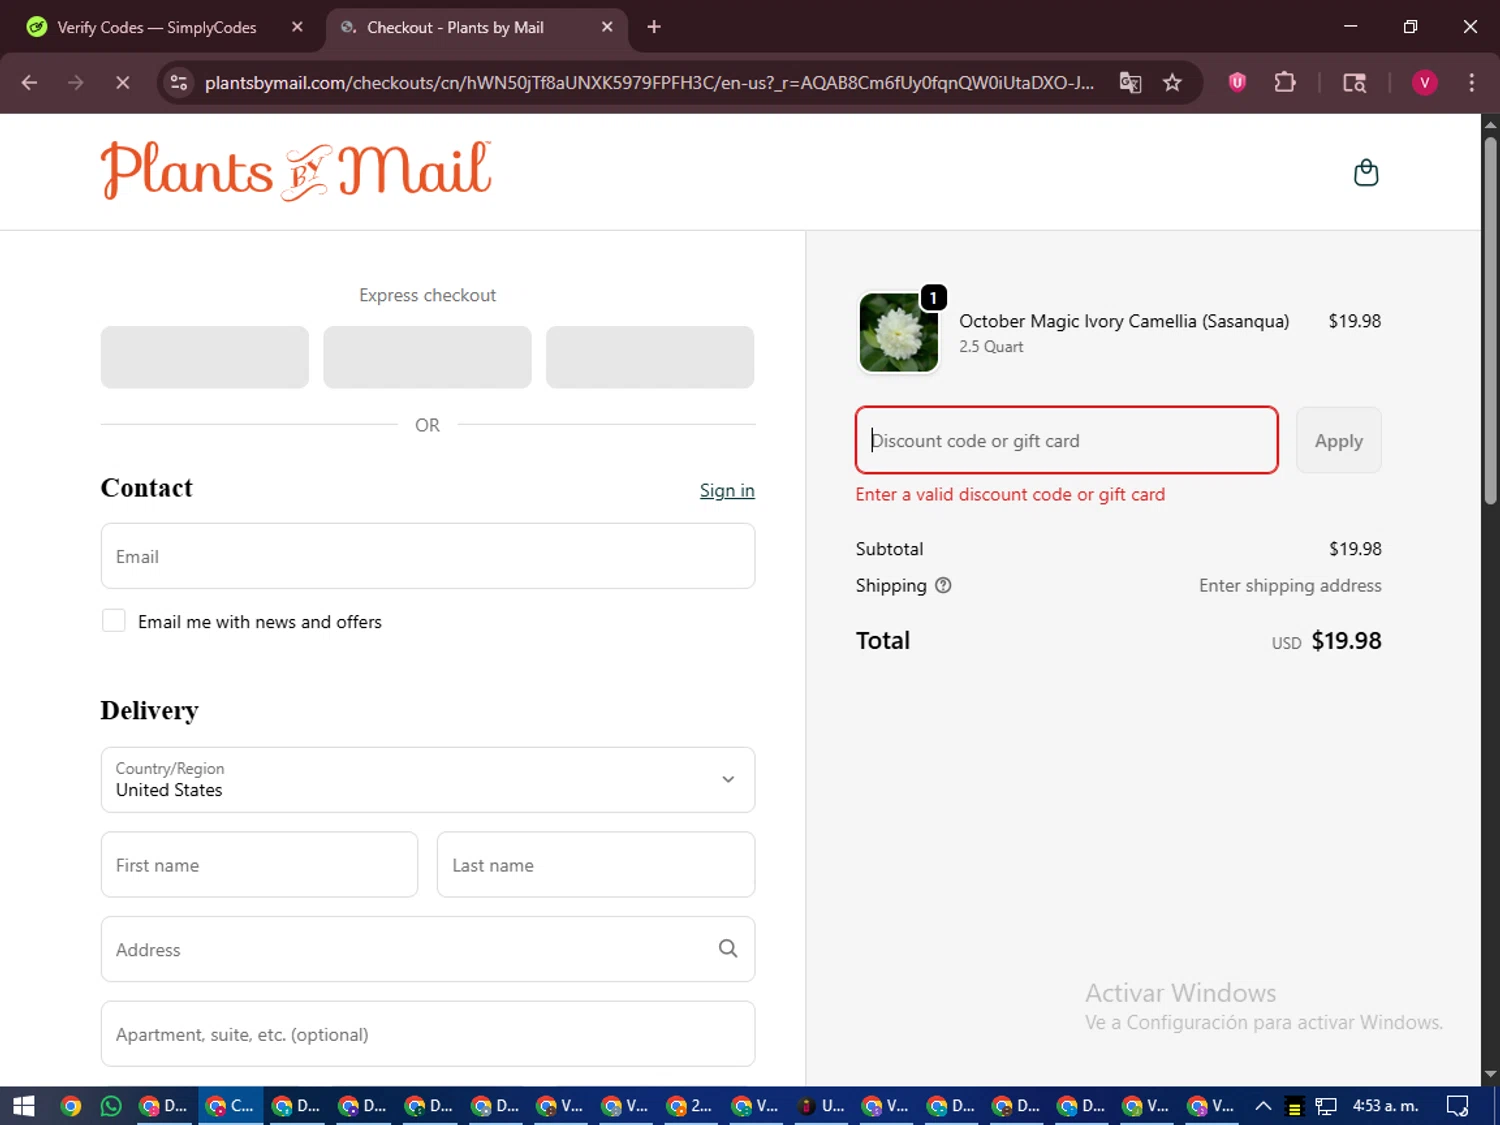Go back with browser back arrow
The height and width of the screenshot is (1125, 1500).
[29, 83]
